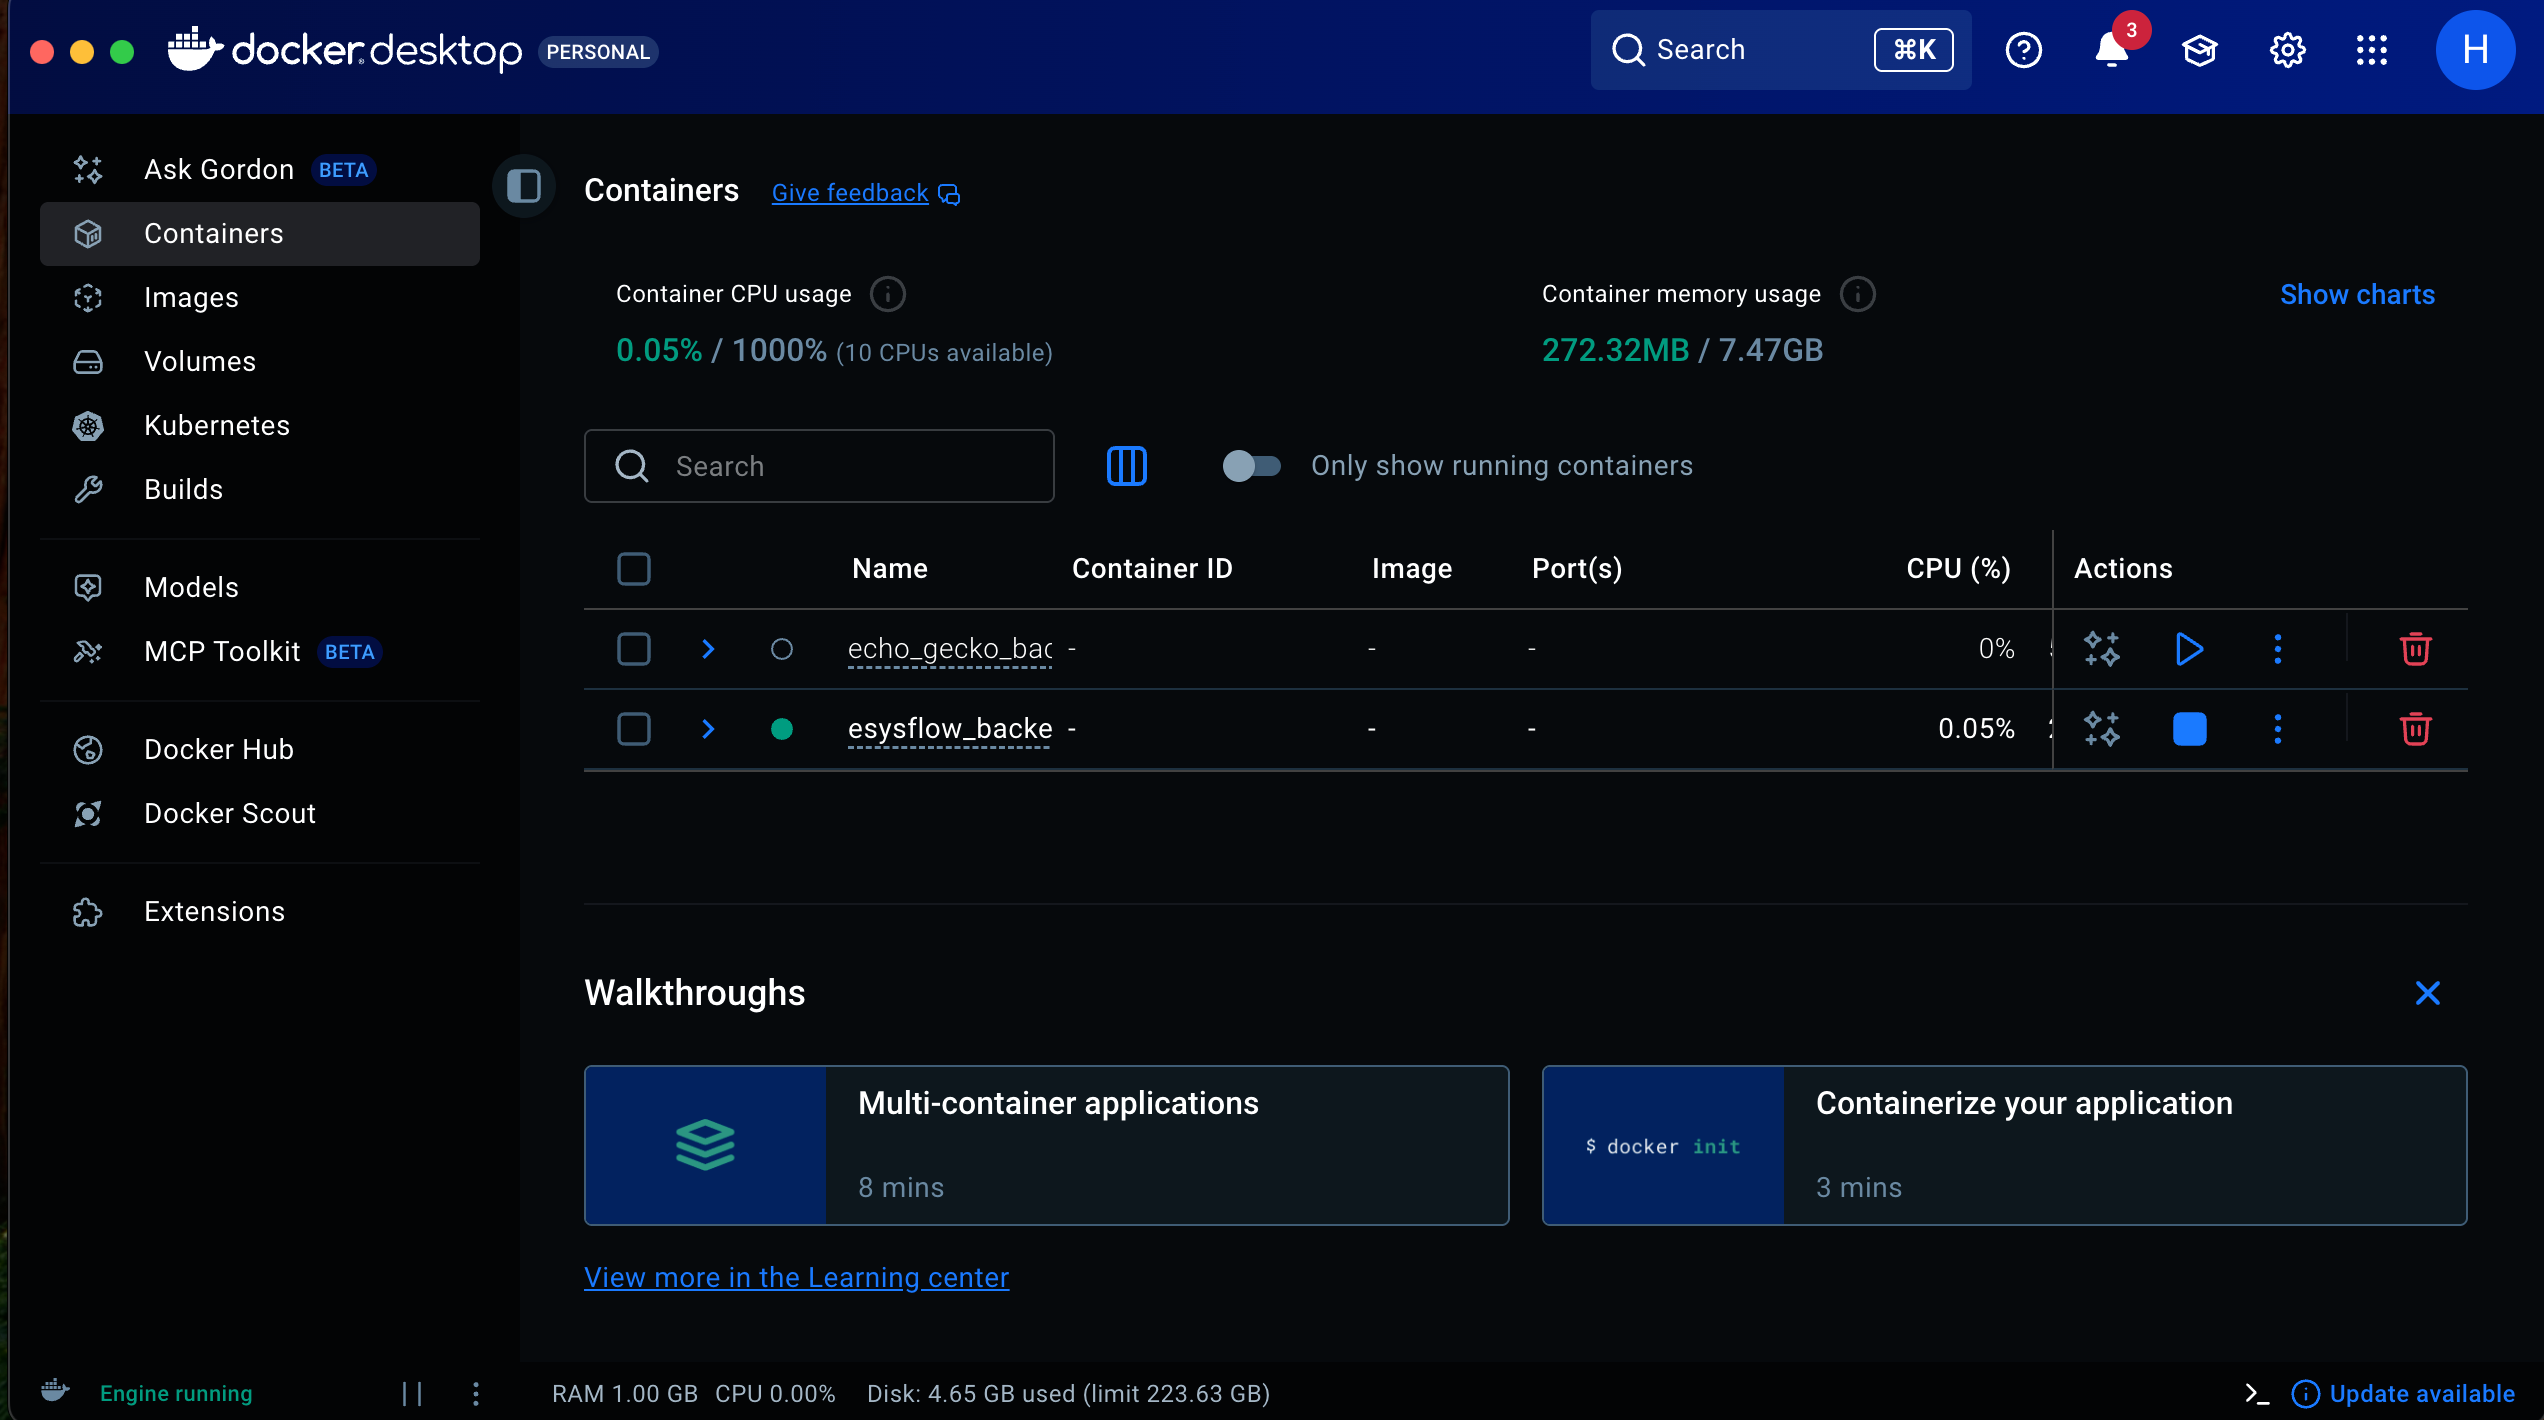Screen dimensions: 2544x1420
Task: Click Update available
Action: click(2403, 1393)
